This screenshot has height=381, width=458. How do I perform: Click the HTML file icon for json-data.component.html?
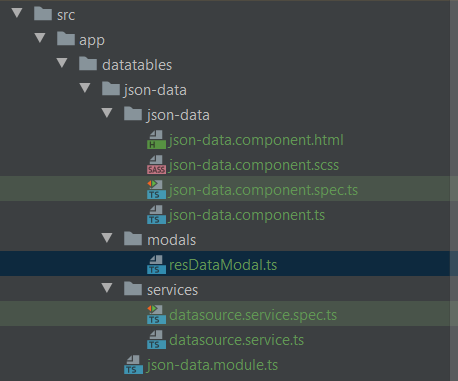[x=156, y=140]
